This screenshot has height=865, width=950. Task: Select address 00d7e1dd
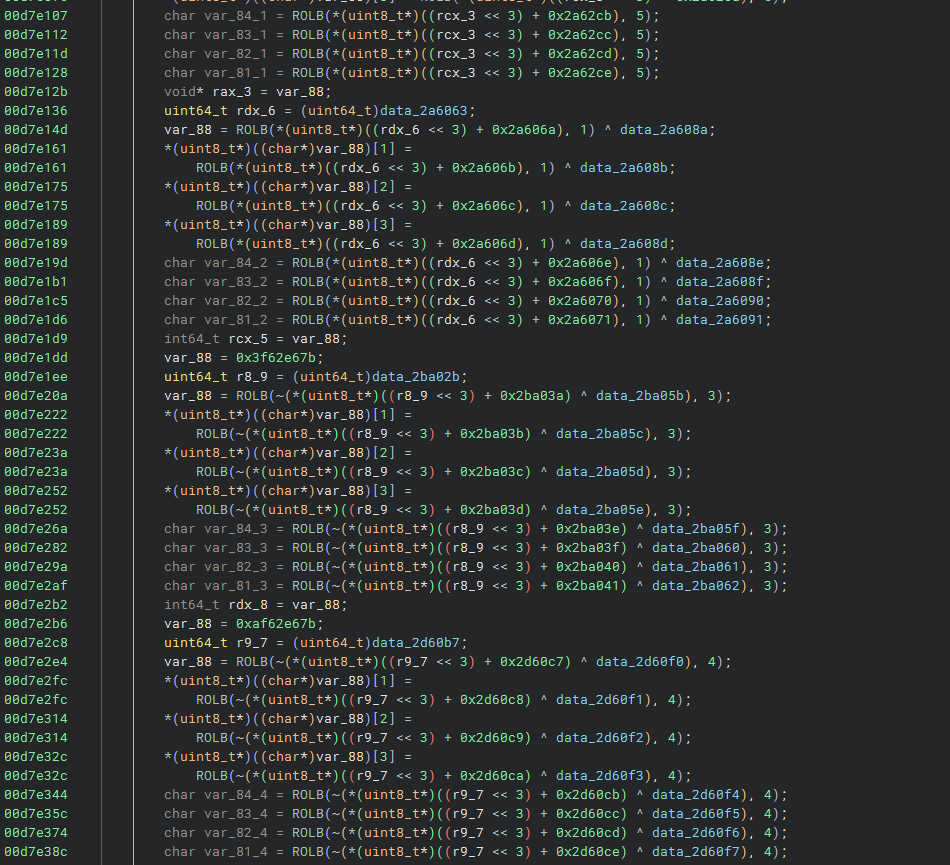(36, 357)
